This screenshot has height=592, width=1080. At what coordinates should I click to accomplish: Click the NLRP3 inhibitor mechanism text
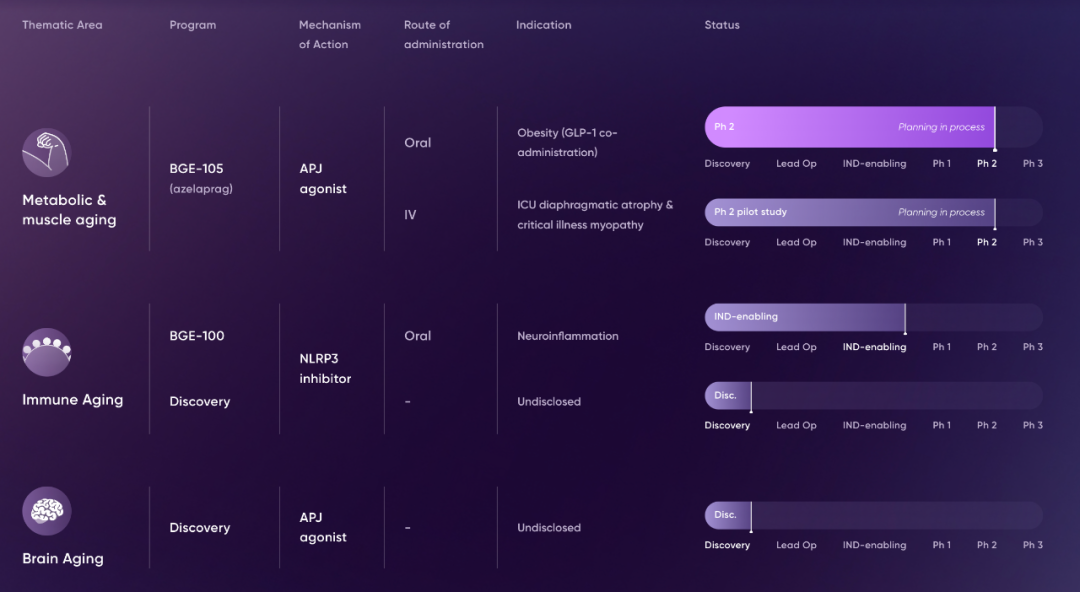[x=325, y=368]
